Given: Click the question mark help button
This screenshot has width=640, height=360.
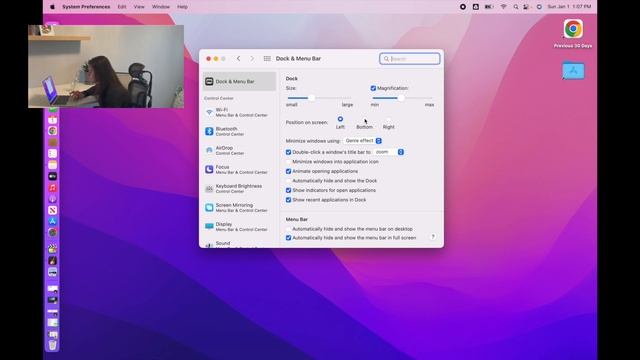Looking at the screenshot, I should point(433,237).
